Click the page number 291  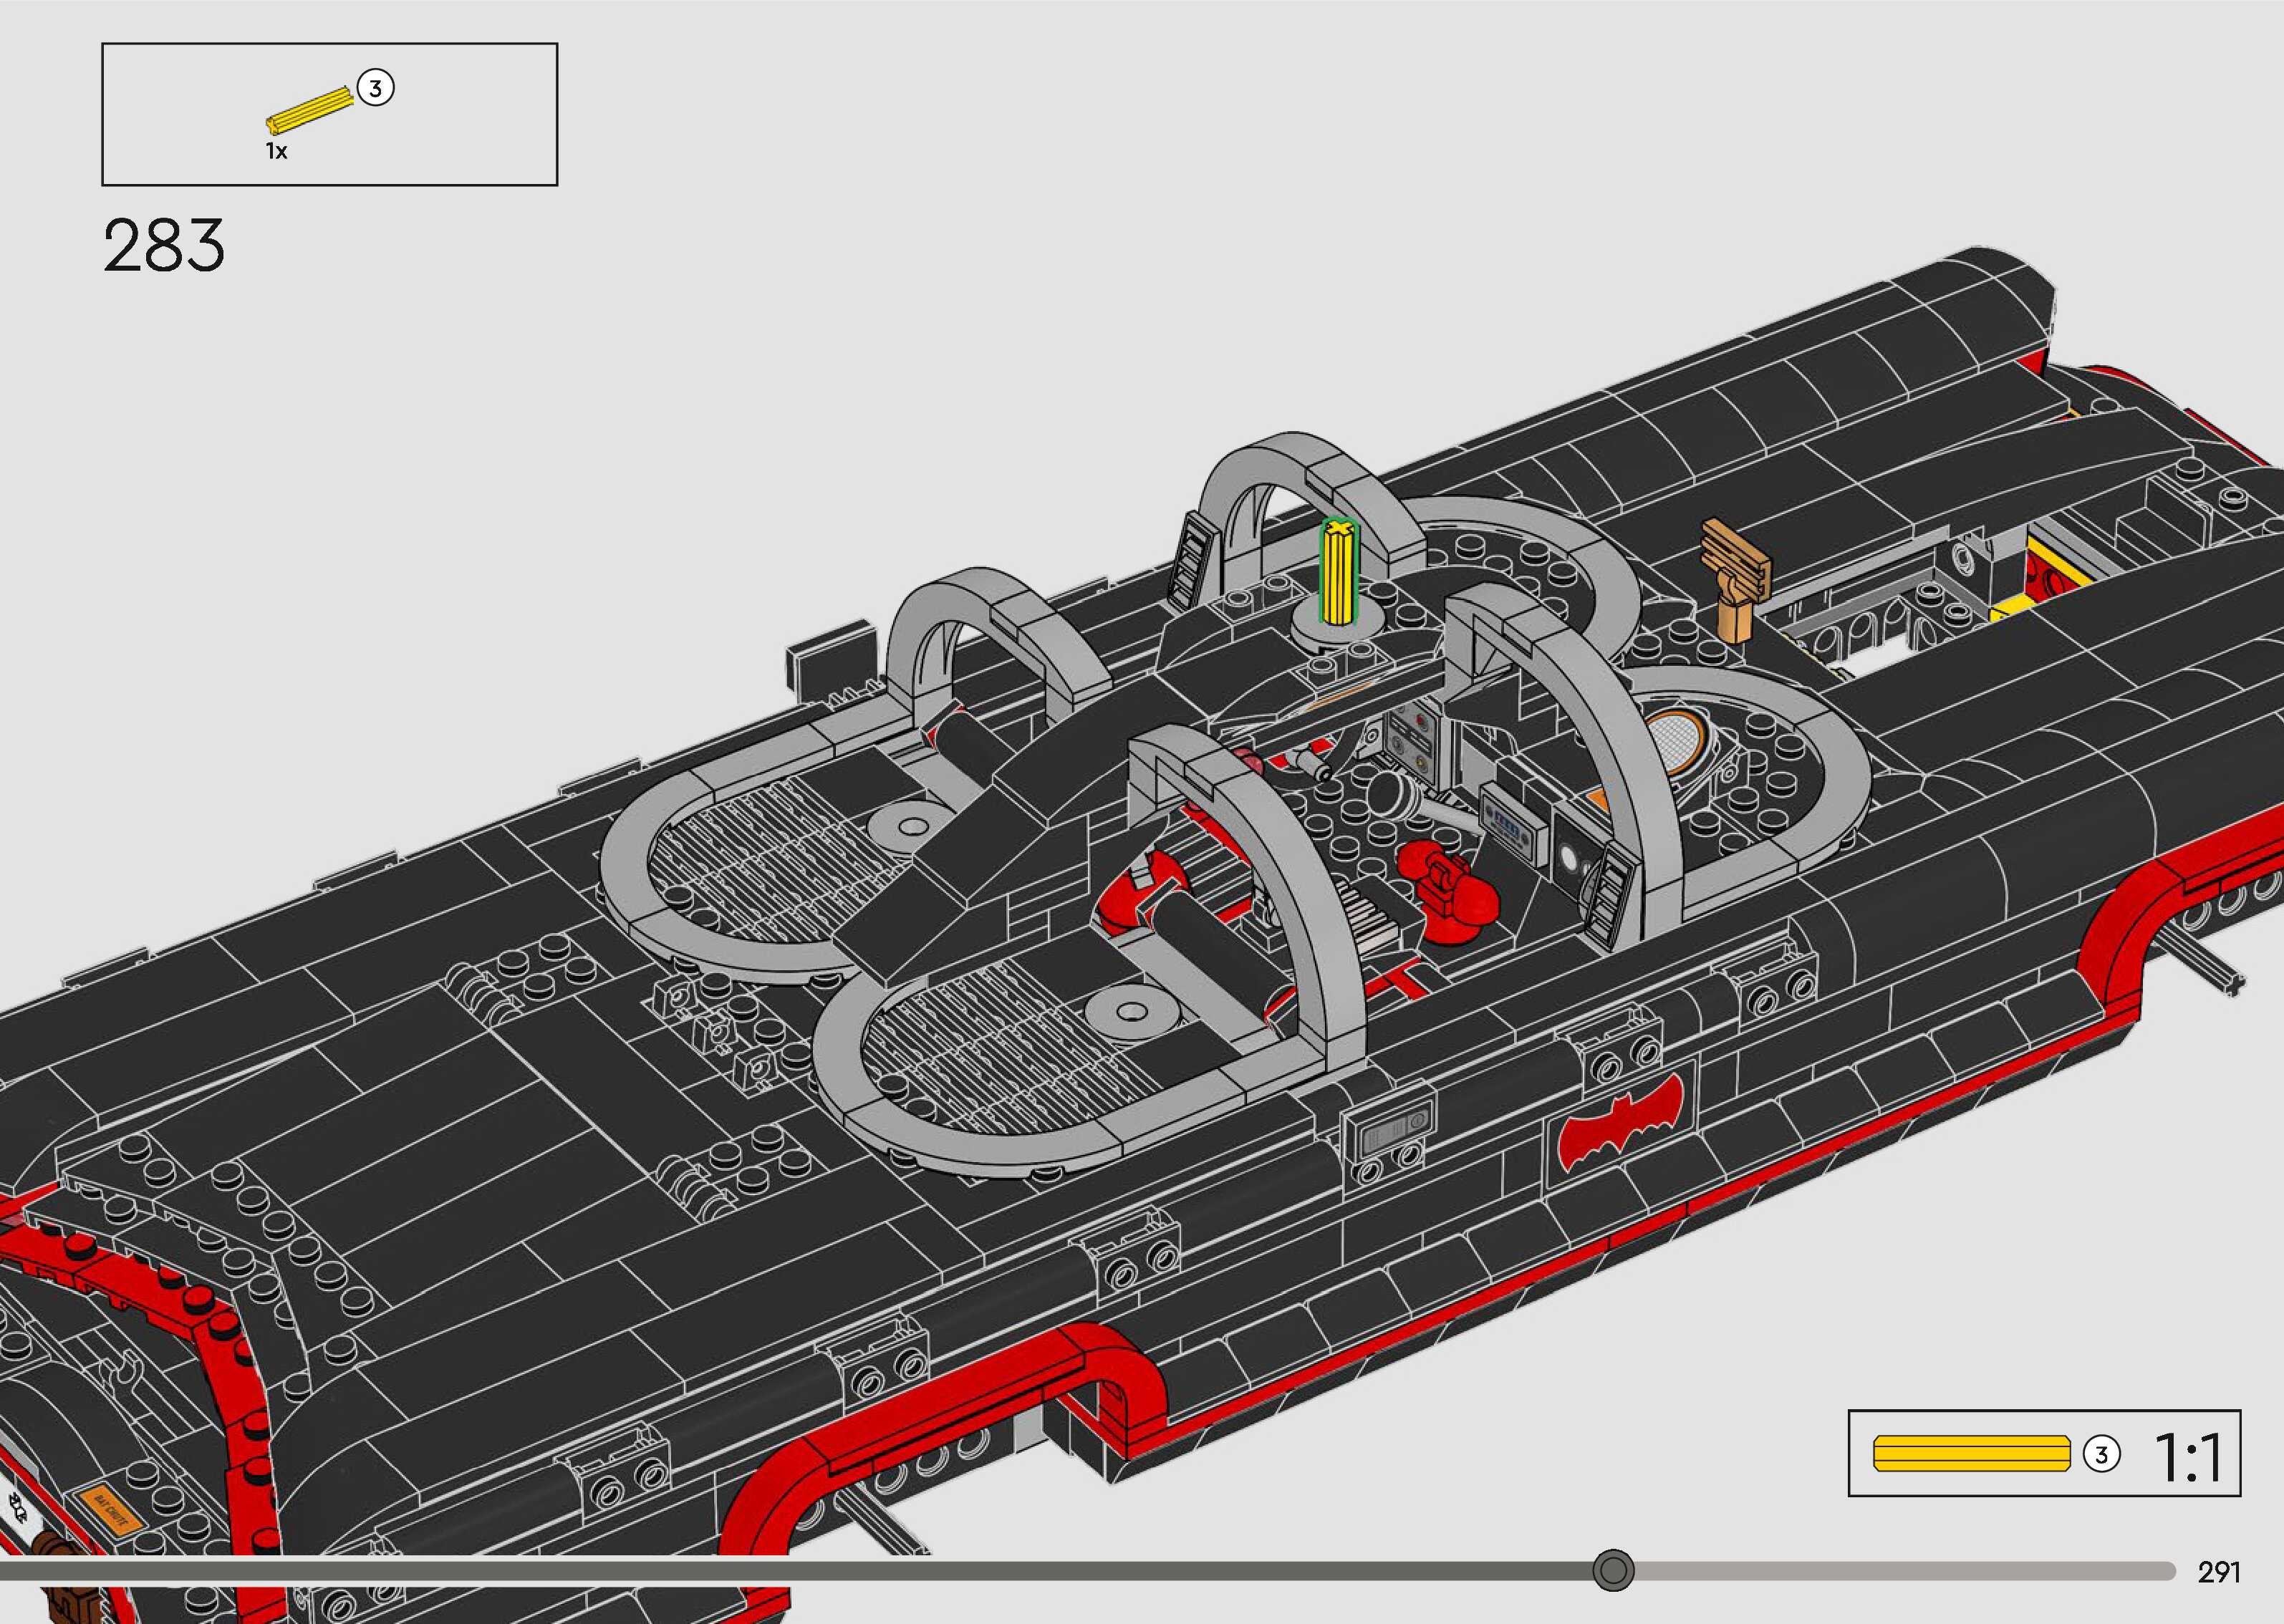tap(2218, 1572)
